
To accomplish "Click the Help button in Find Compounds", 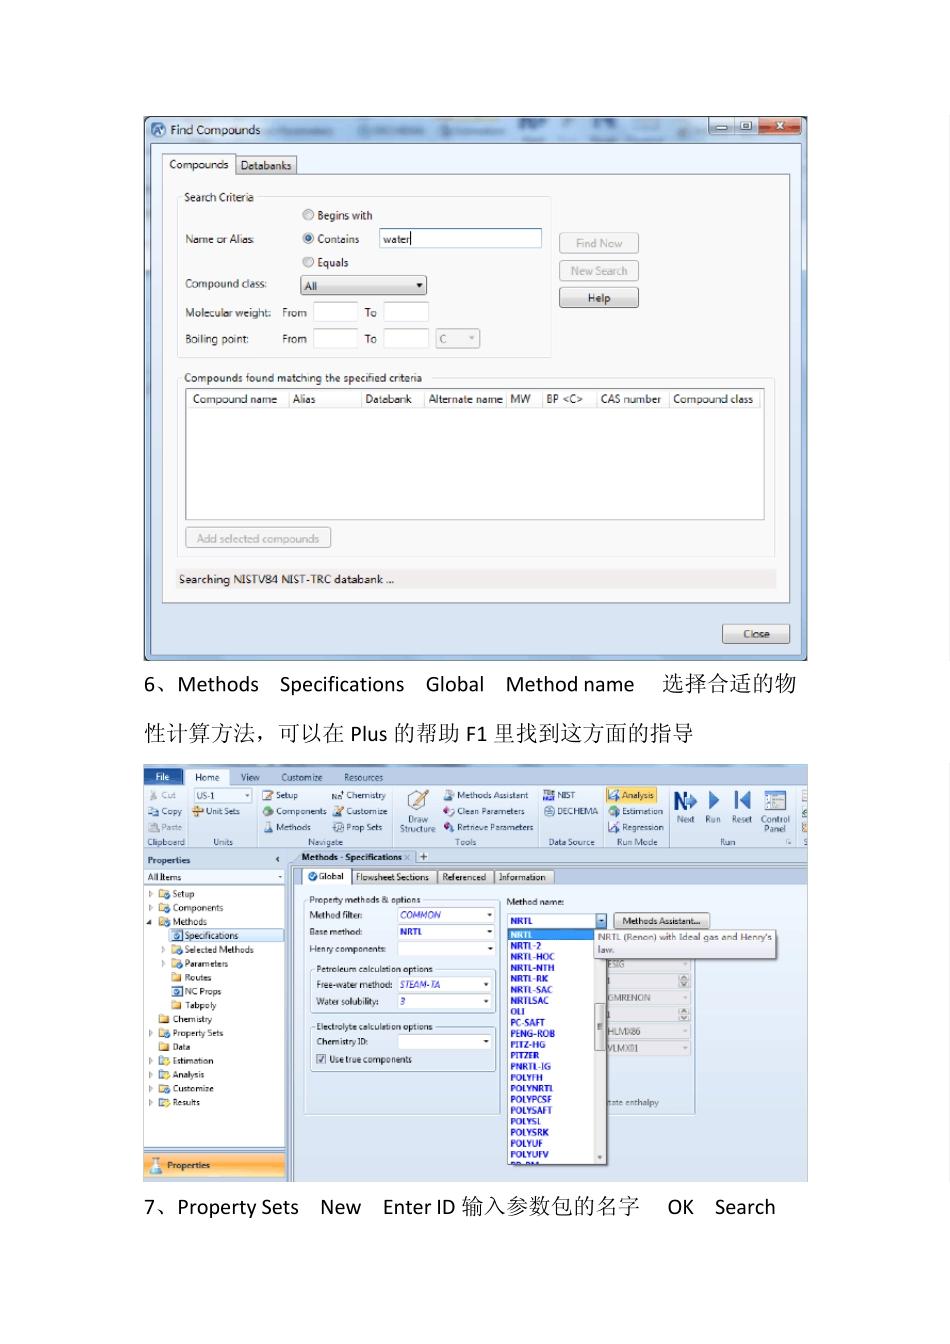I will (x=599, y=298).
